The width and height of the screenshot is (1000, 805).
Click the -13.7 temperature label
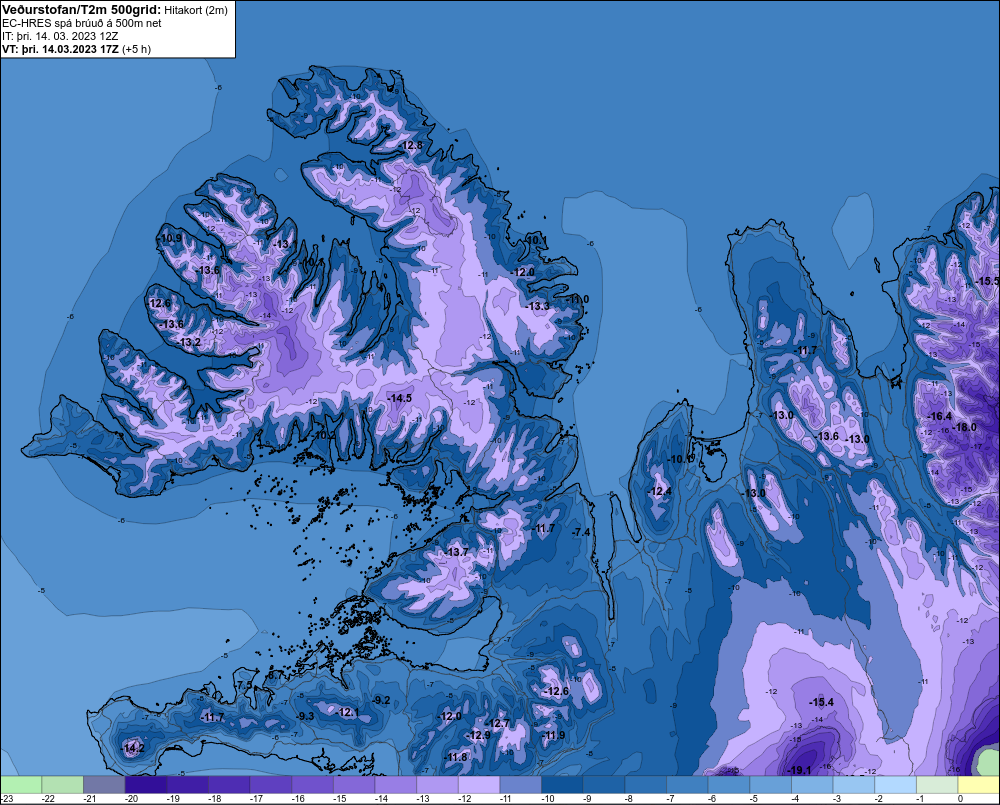click(457, 552)
